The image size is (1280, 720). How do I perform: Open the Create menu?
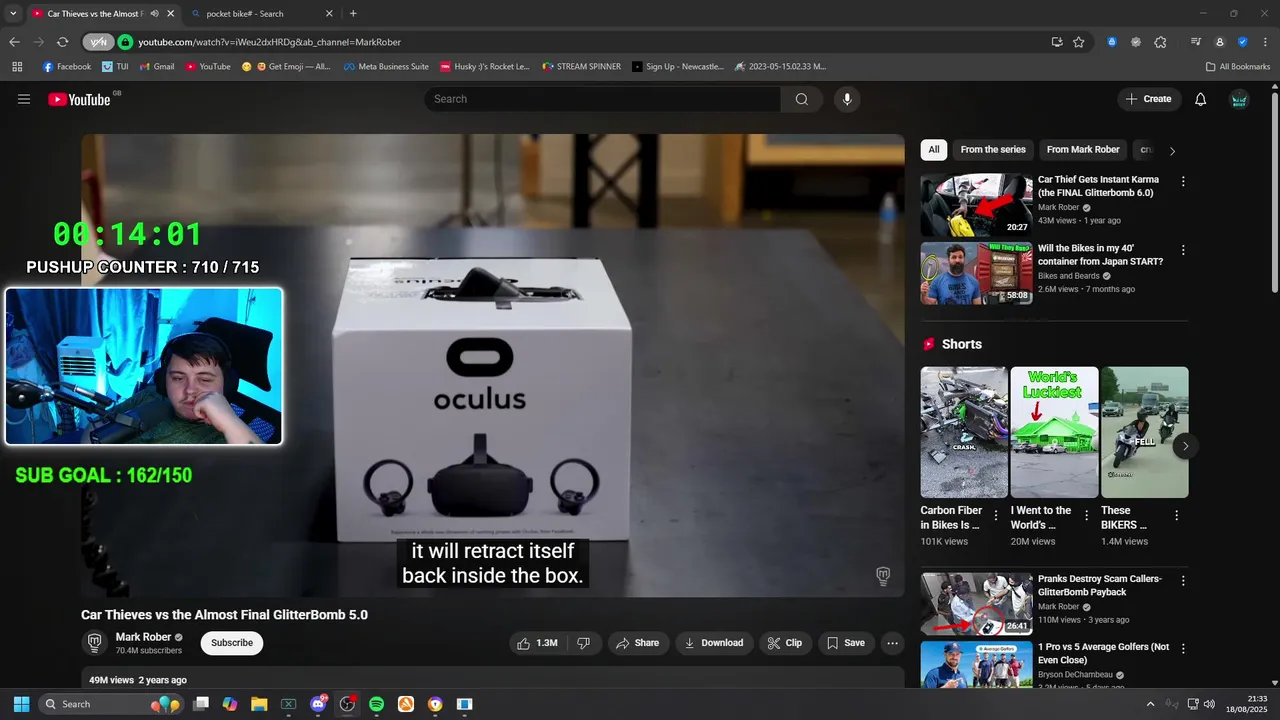[1149, 99]
